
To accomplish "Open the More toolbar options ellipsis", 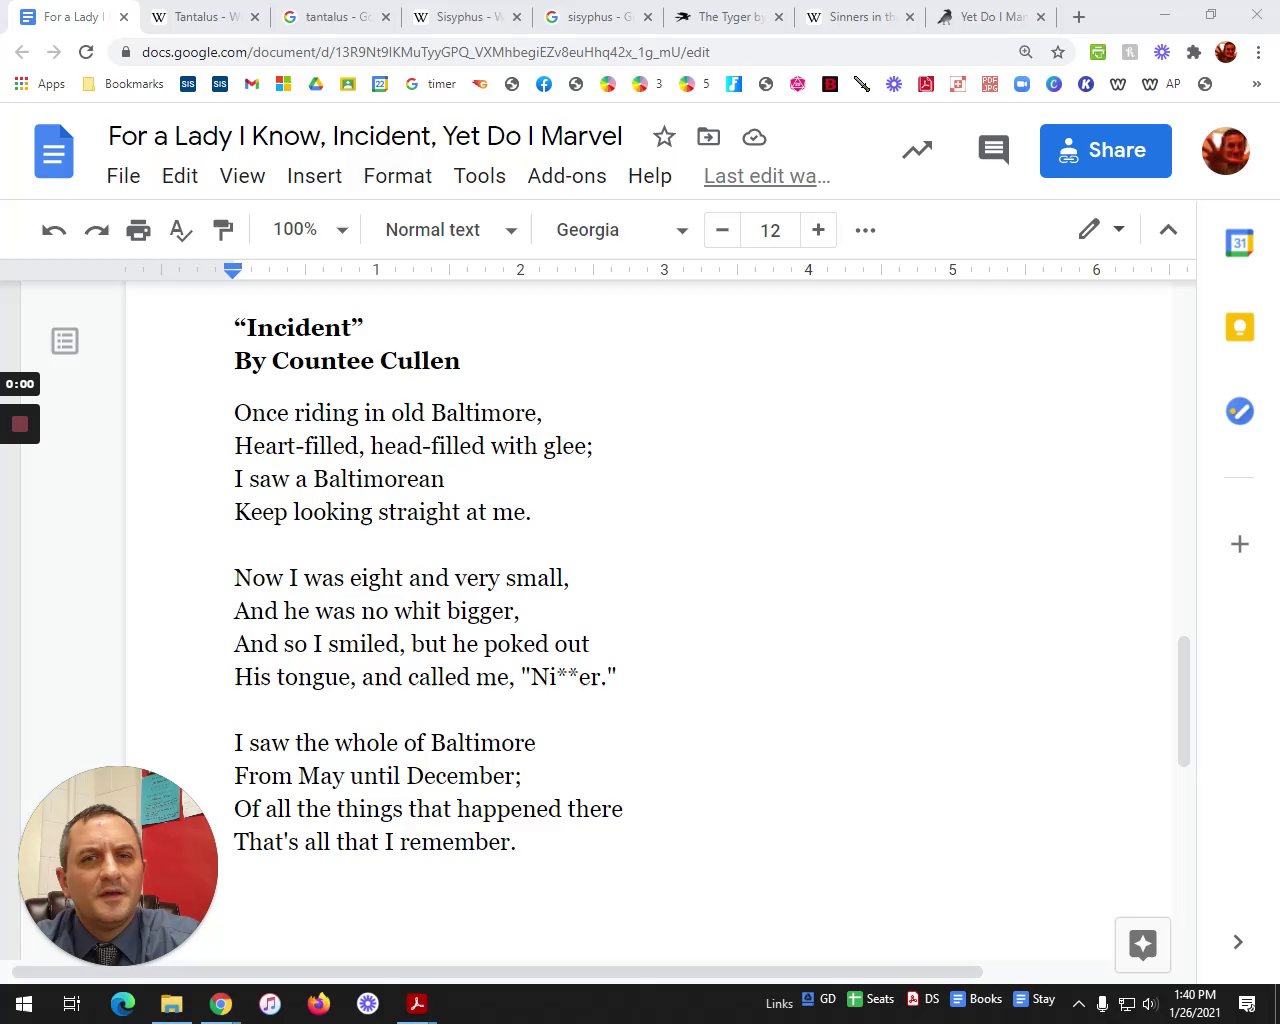I will (866, 230).
